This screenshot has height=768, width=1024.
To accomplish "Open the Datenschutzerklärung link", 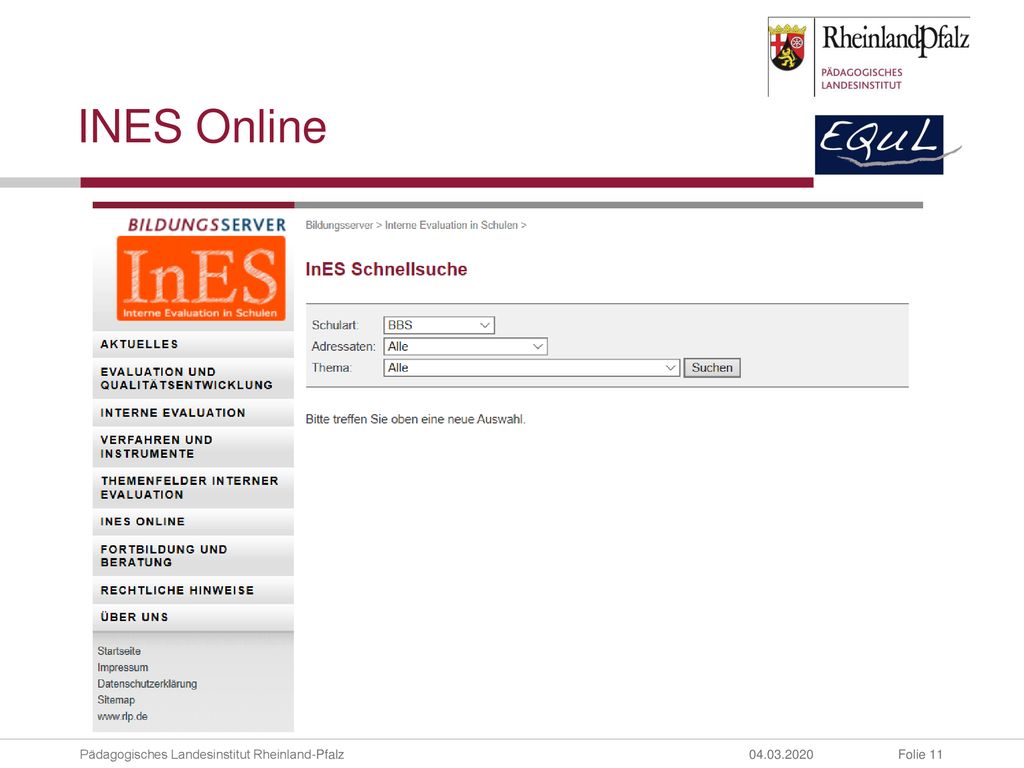I will pos(147,684).
